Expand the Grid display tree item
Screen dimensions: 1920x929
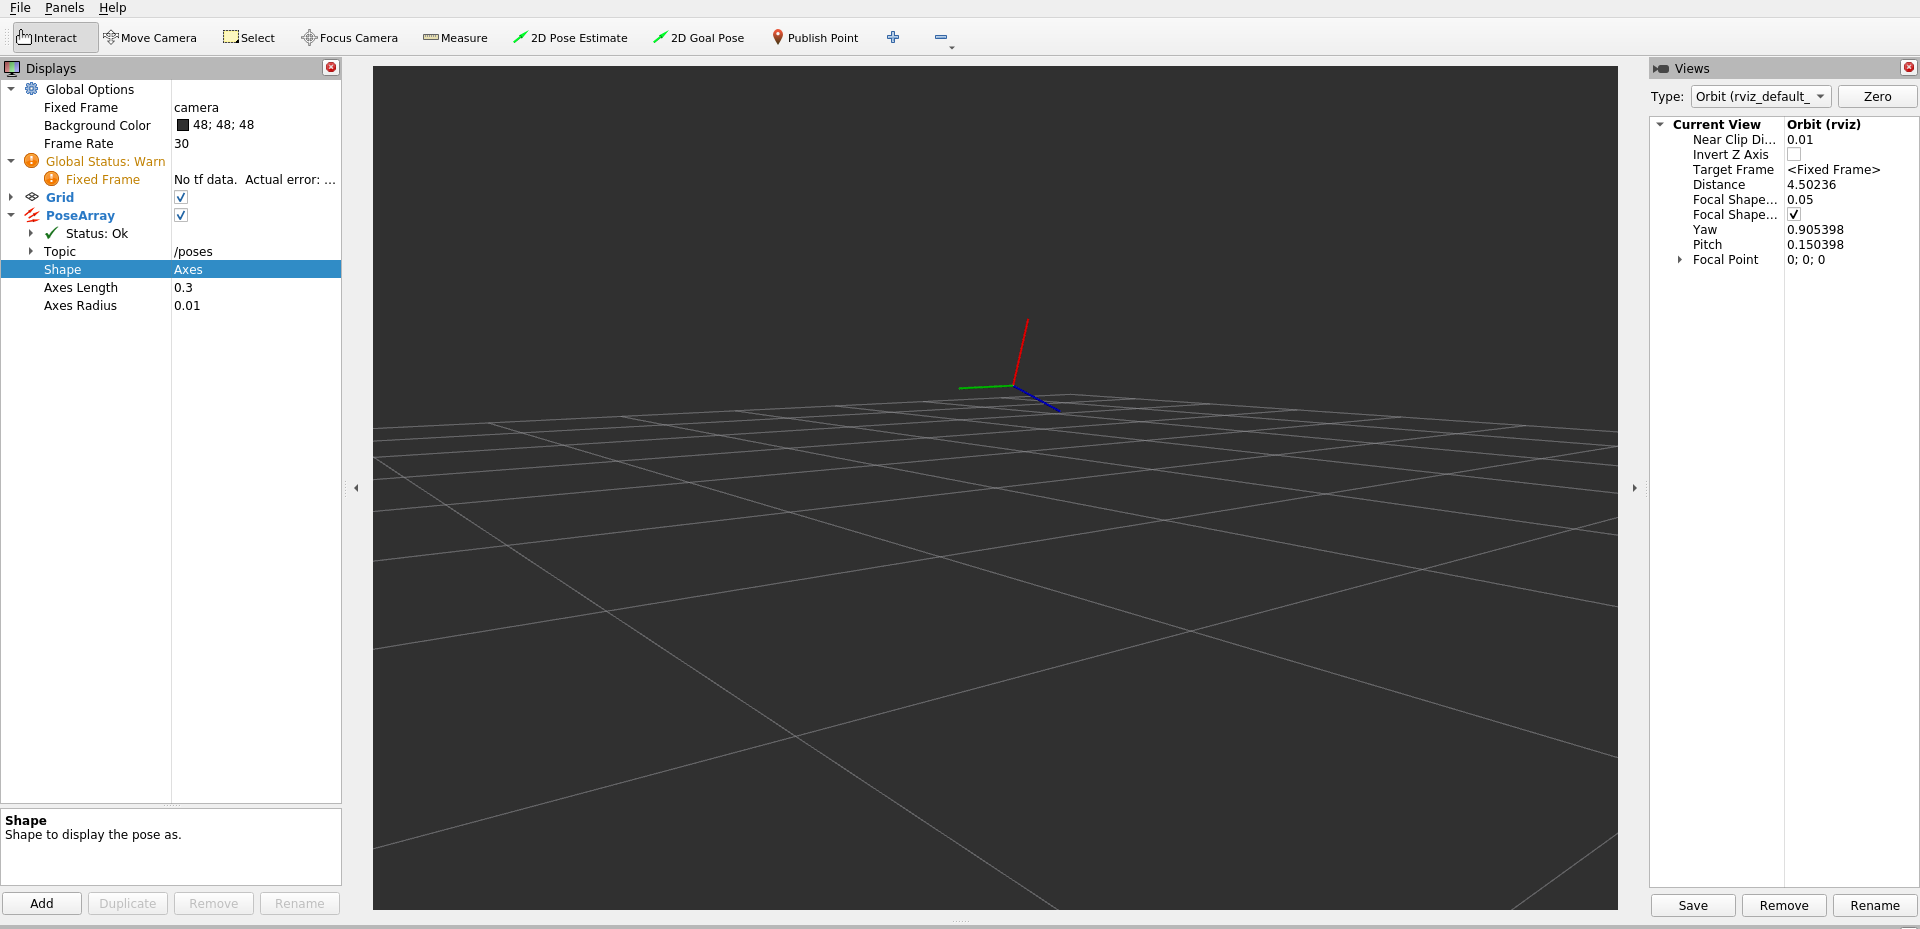click(x=11, y=198)
